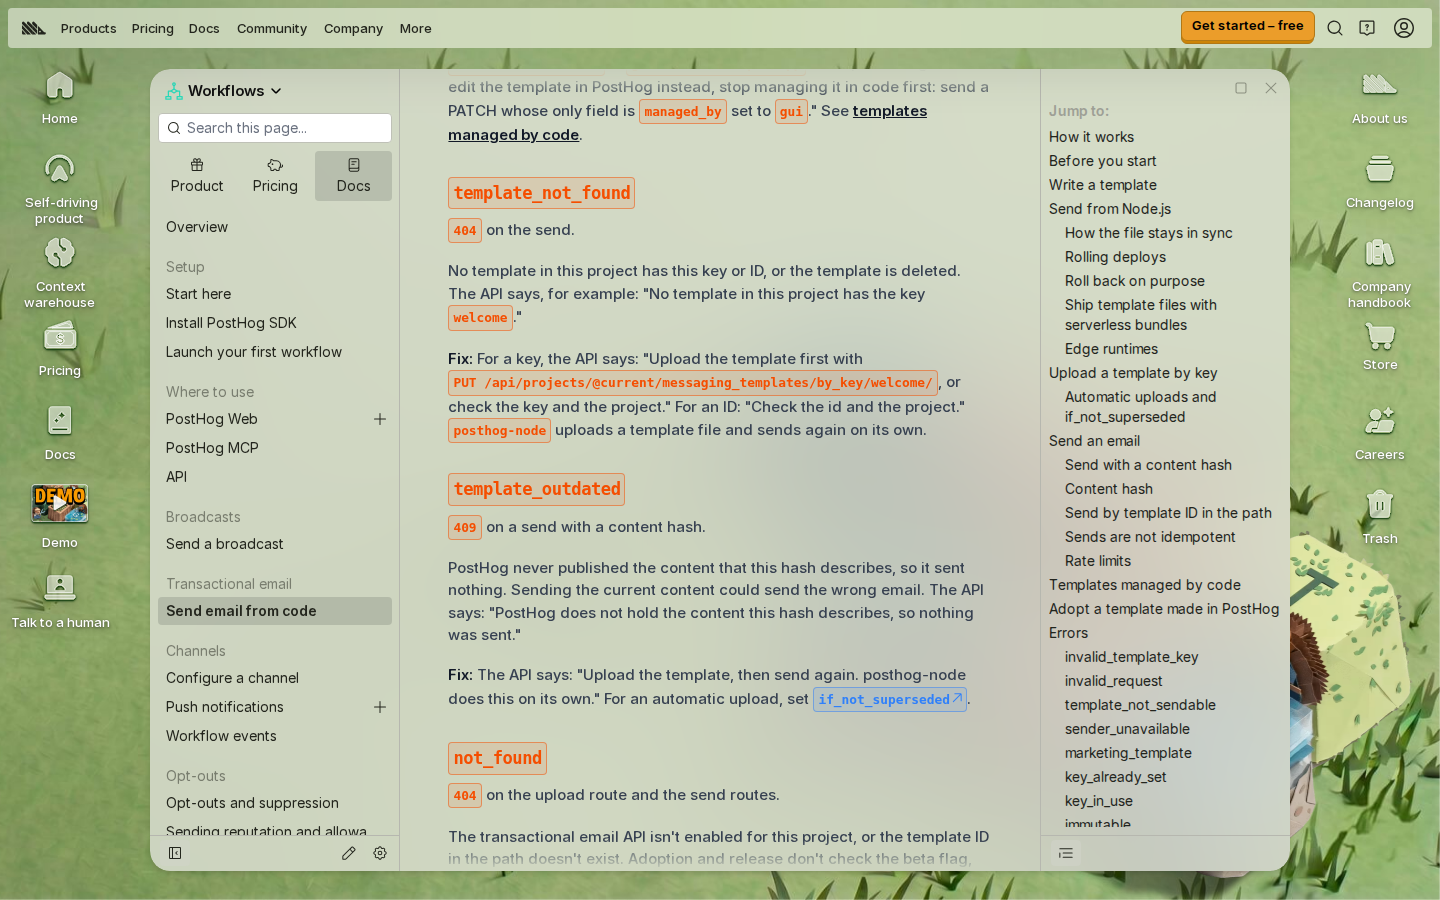This screenshot has width=1440, height=900.
Task: Select the Docs tab in sidebar
Action: [x=353, y=176]
